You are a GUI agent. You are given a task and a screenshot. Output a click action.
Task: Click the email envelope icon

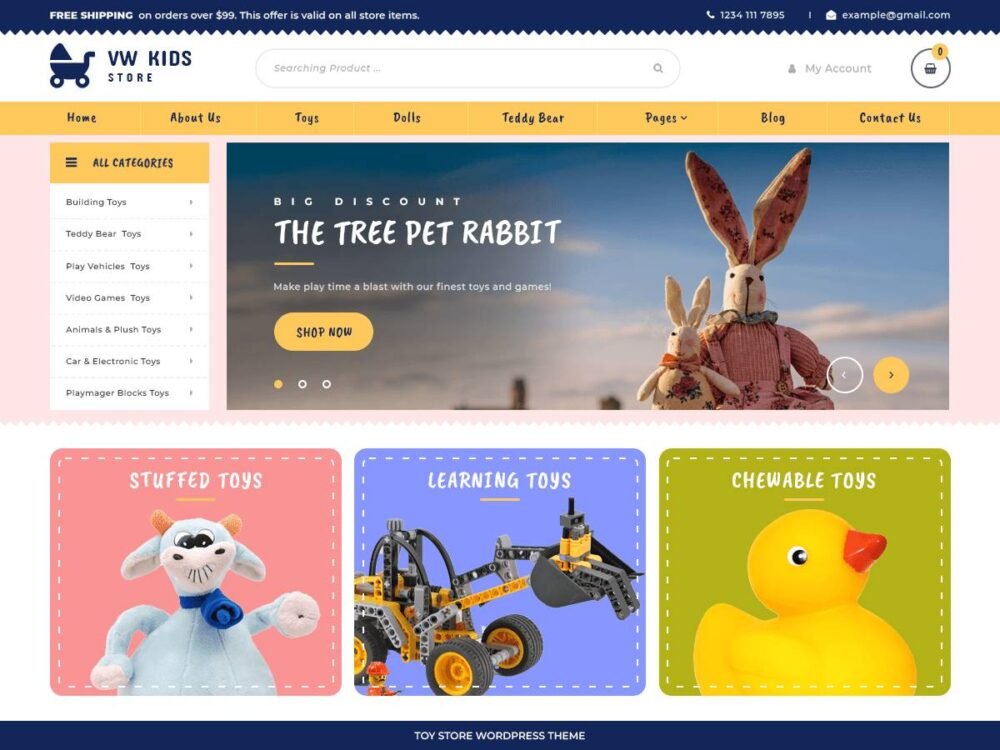[x=830, y=15]
